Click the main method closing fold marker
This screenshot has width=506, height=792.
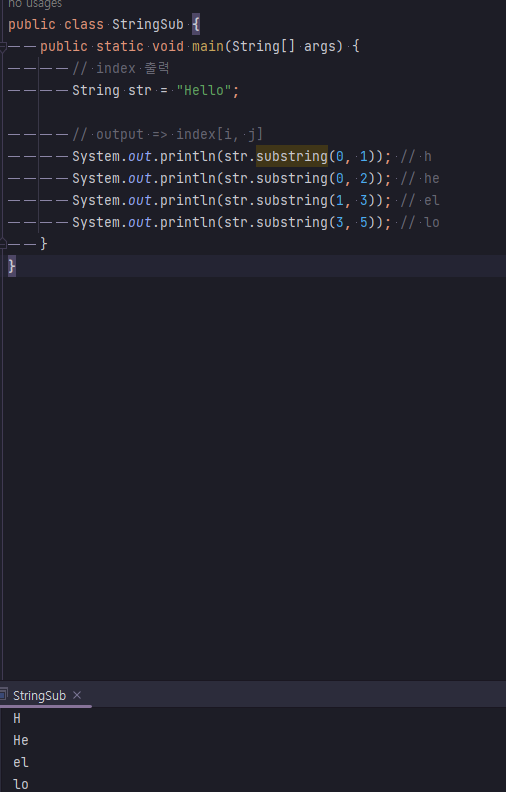point(3,244)
